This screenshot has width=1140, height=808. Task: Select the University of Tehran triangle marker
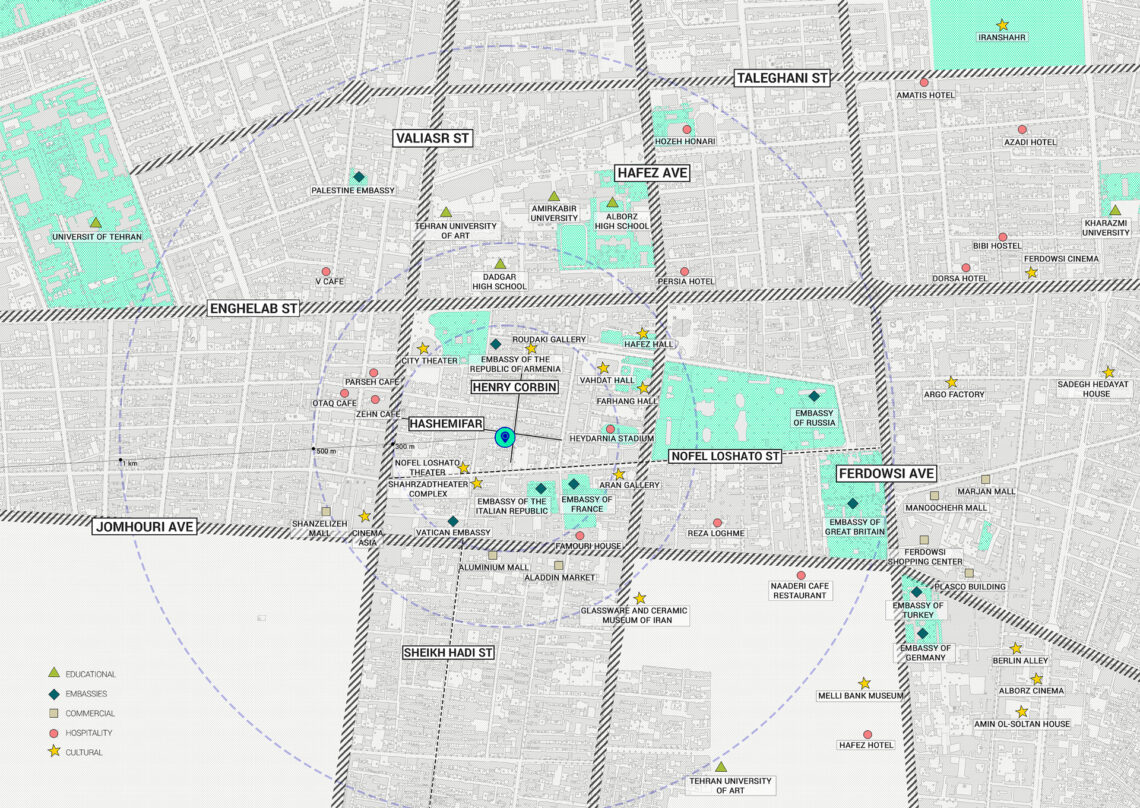[96, 223]
